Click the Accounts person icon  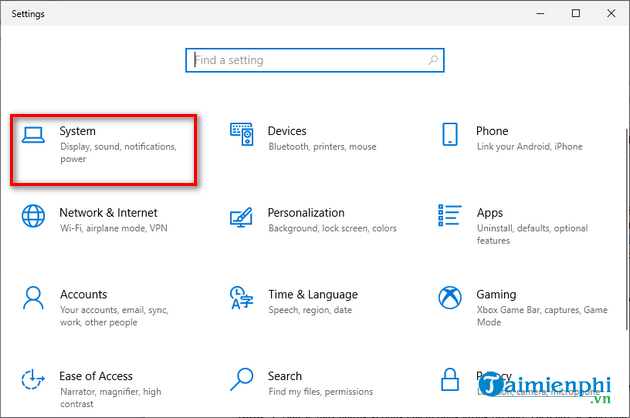click(34, 298)
